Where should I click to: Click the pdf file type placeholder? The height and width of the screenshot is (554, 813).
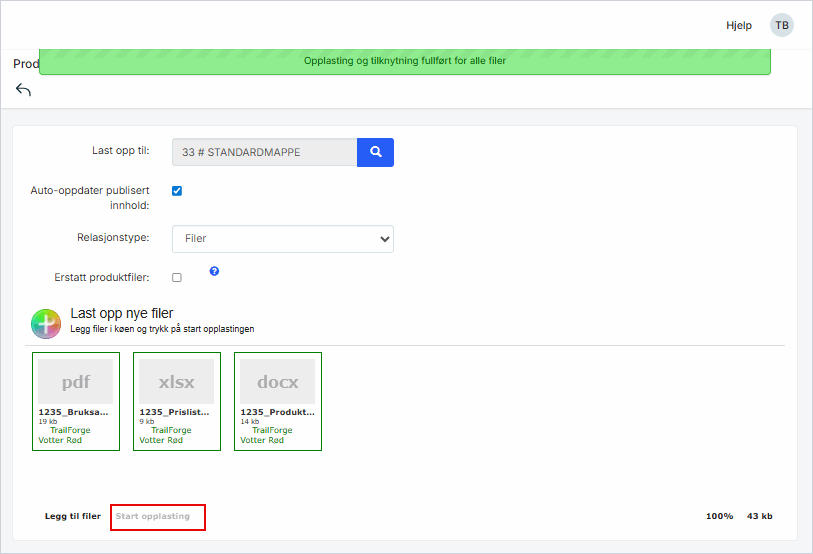pos(76,382)
